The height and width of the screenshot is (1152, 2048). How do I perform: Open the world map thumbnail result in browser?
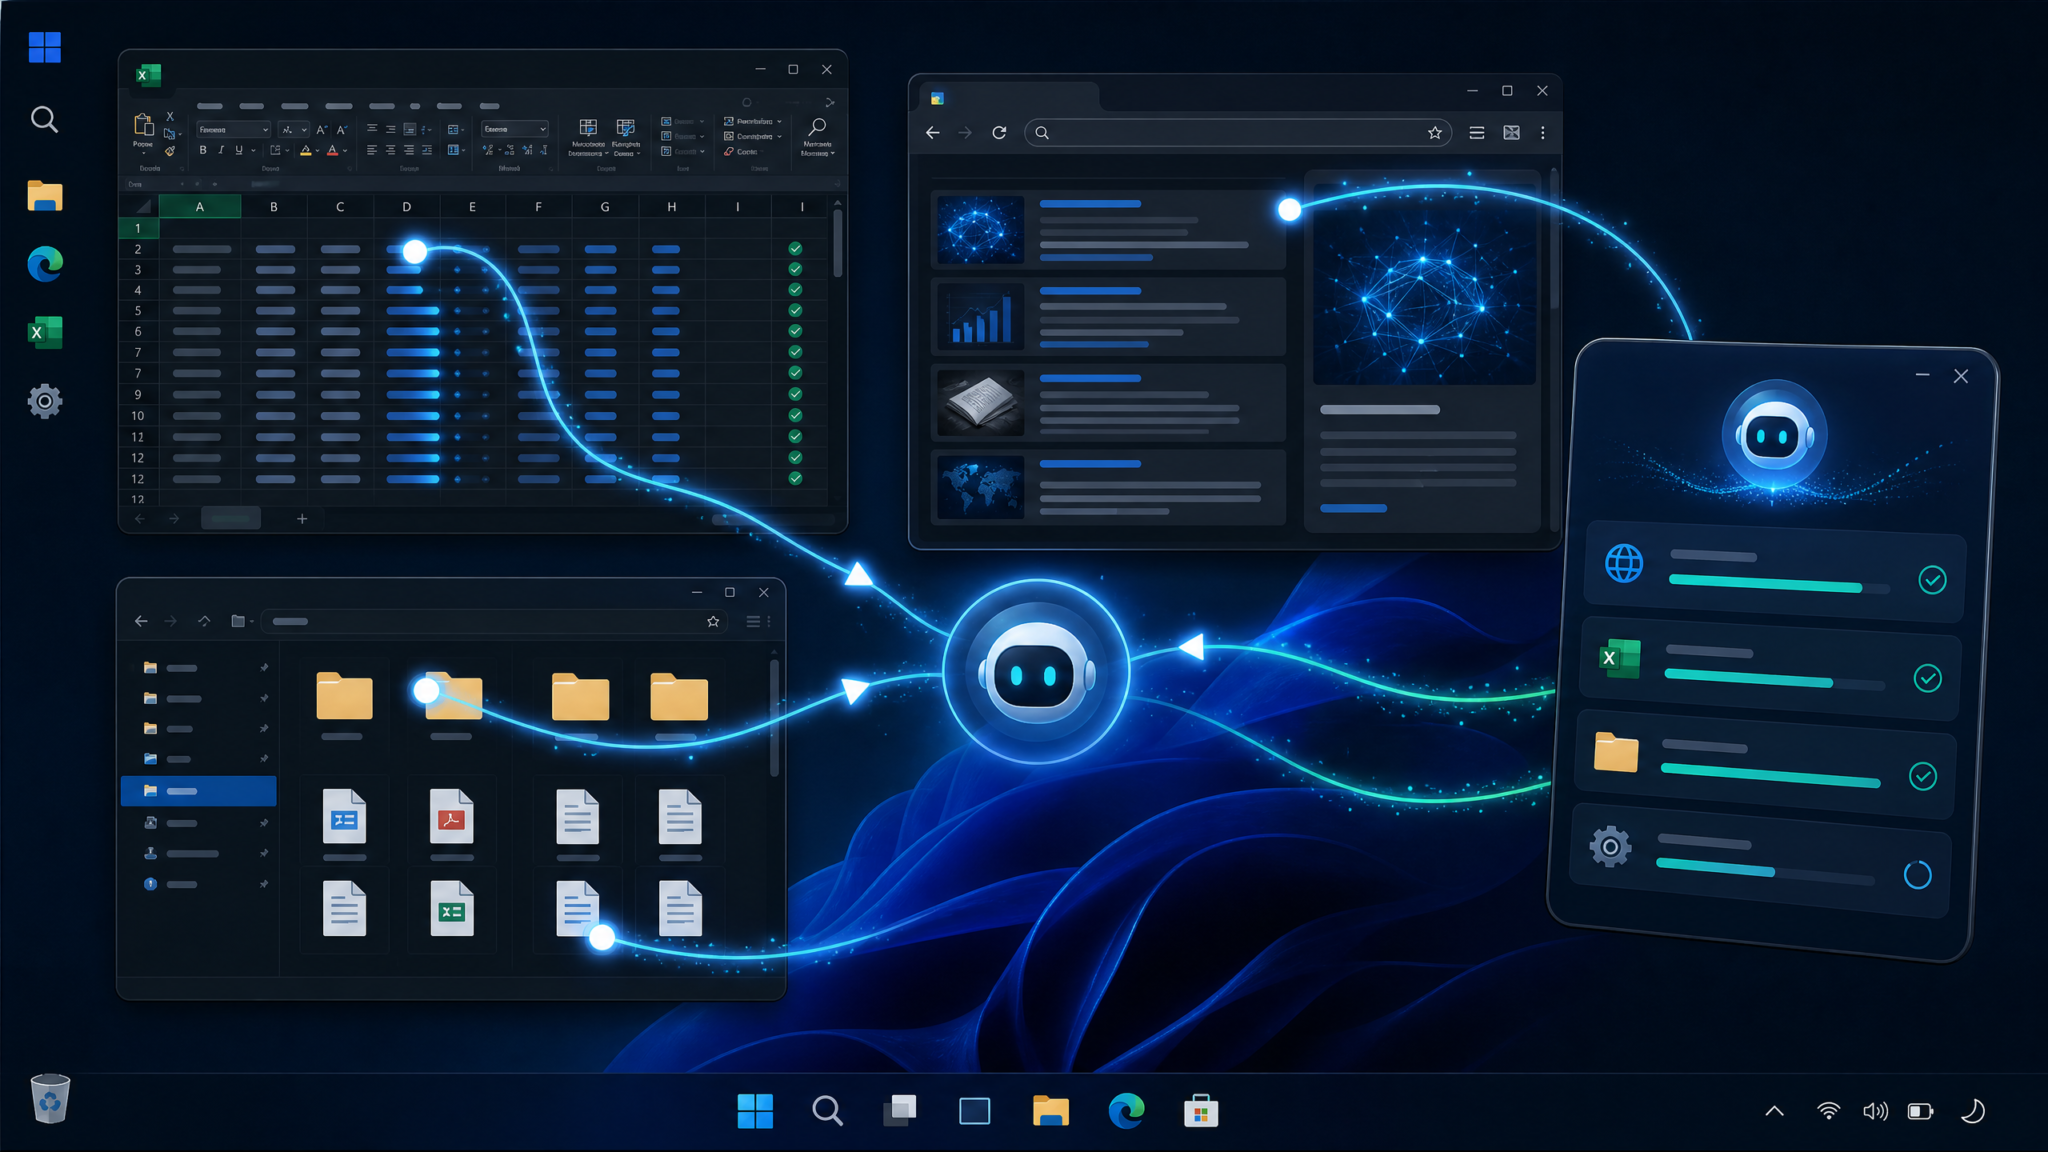tap(980, 488)
